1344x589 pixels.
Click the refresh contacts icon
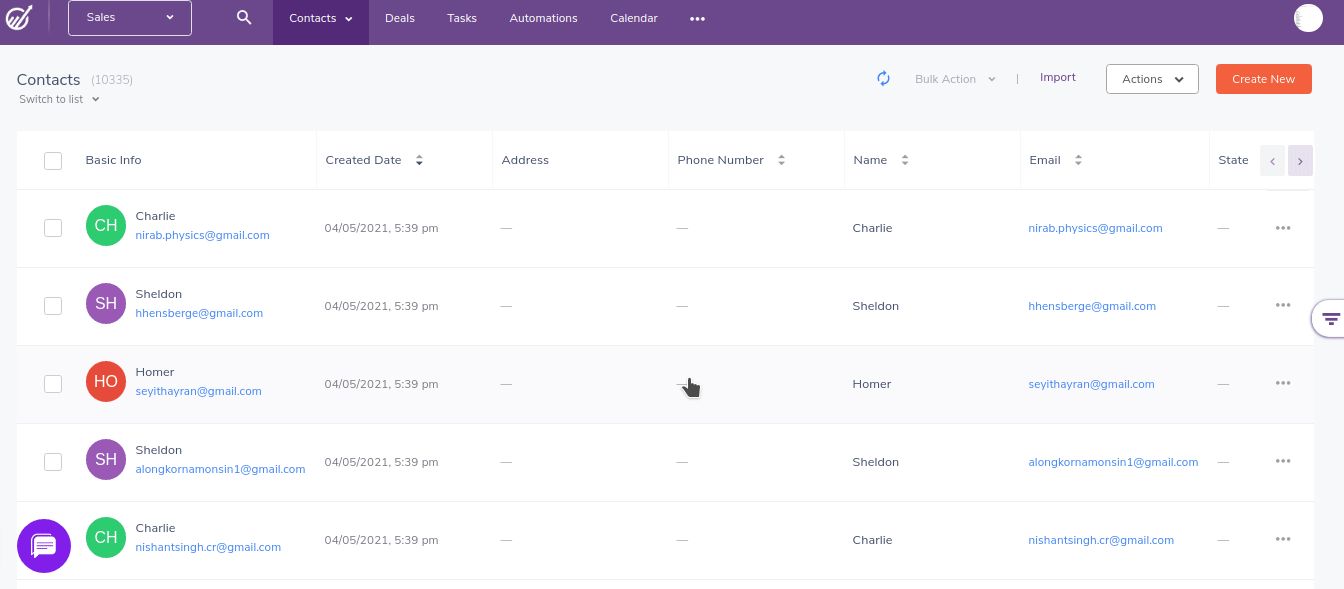884,78
